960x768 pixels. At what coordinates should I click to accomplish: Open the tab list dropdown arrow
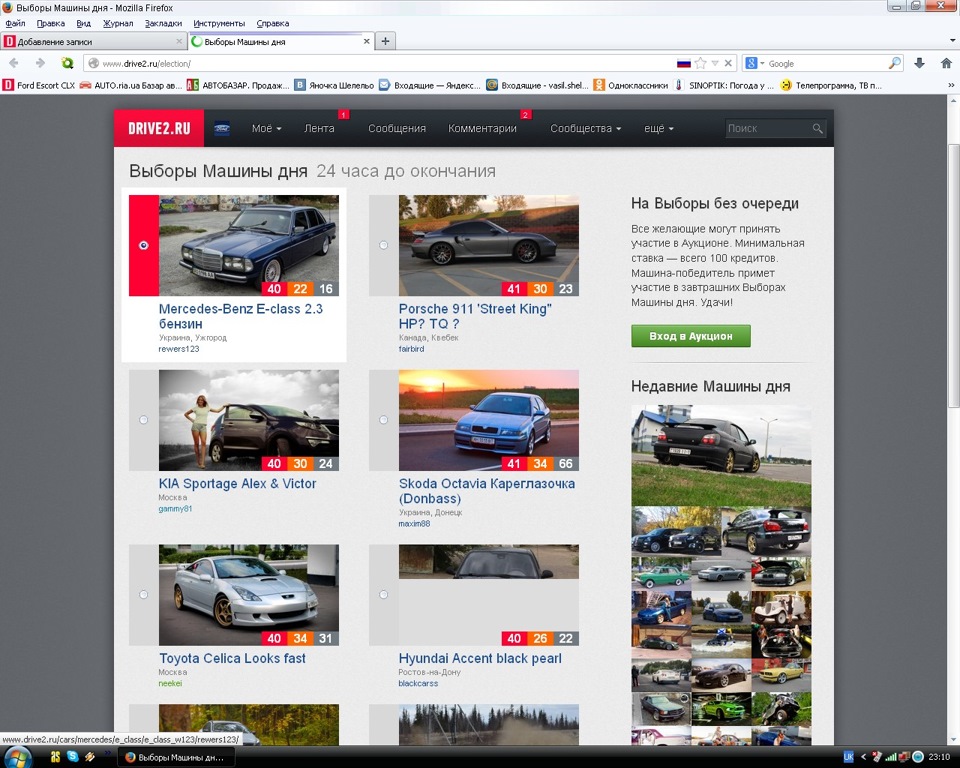tap(952, 41)
